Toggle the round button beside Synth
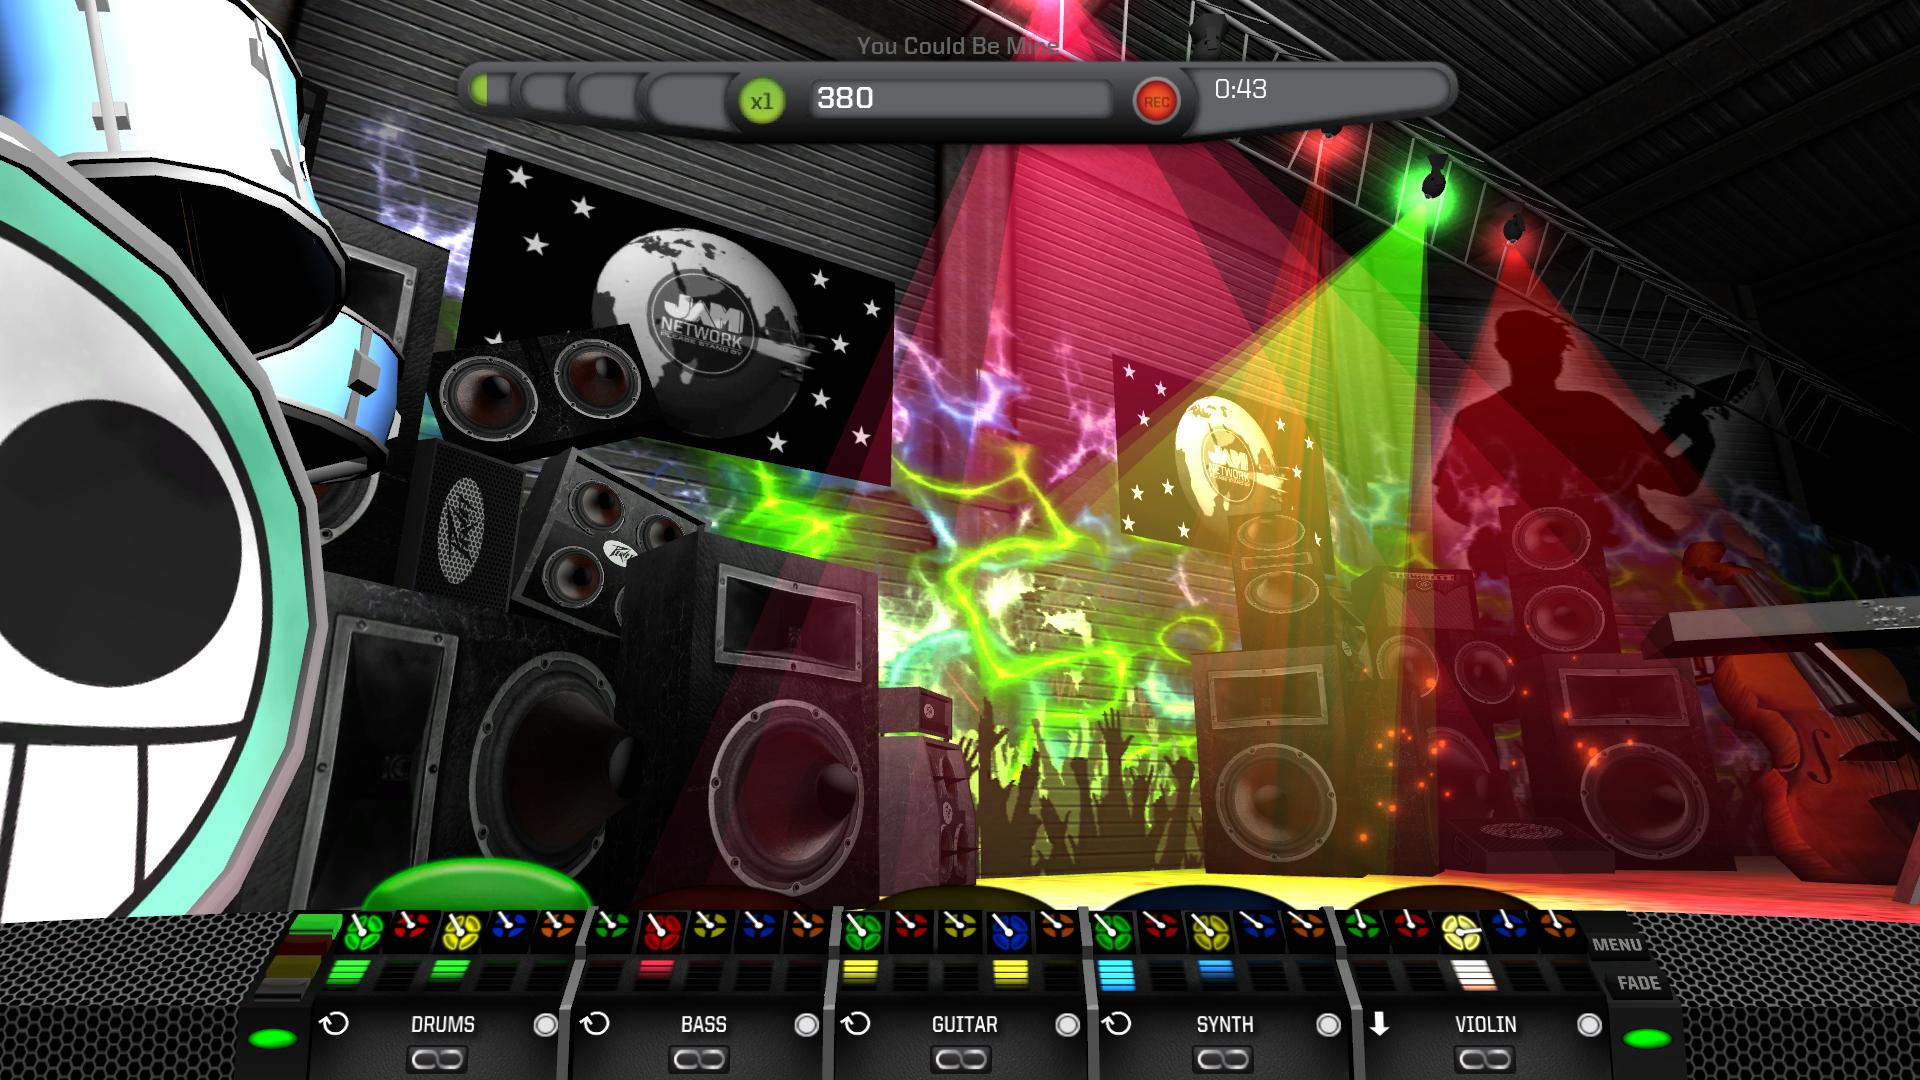 (x=1328, y=1025)
